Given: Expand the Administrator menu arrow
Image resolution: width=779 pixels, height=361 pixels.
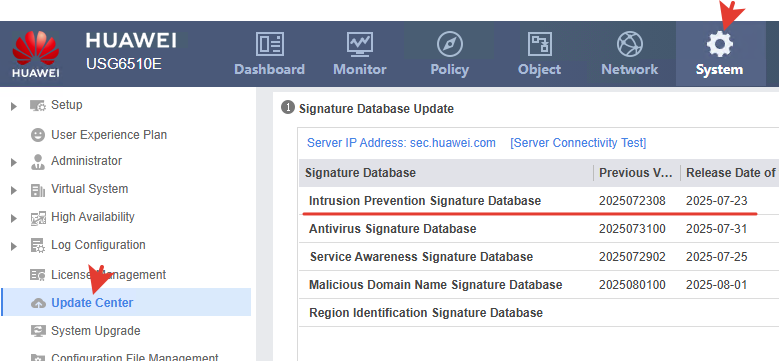Looking at the screenshot, I should coord(14,162).
